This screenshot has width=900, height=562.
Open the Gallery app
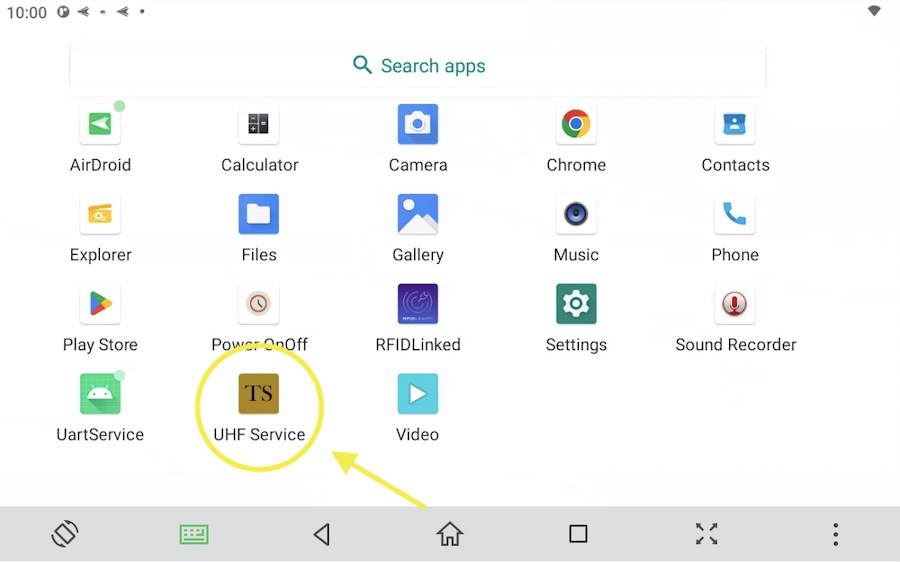[x=418, y=214]
